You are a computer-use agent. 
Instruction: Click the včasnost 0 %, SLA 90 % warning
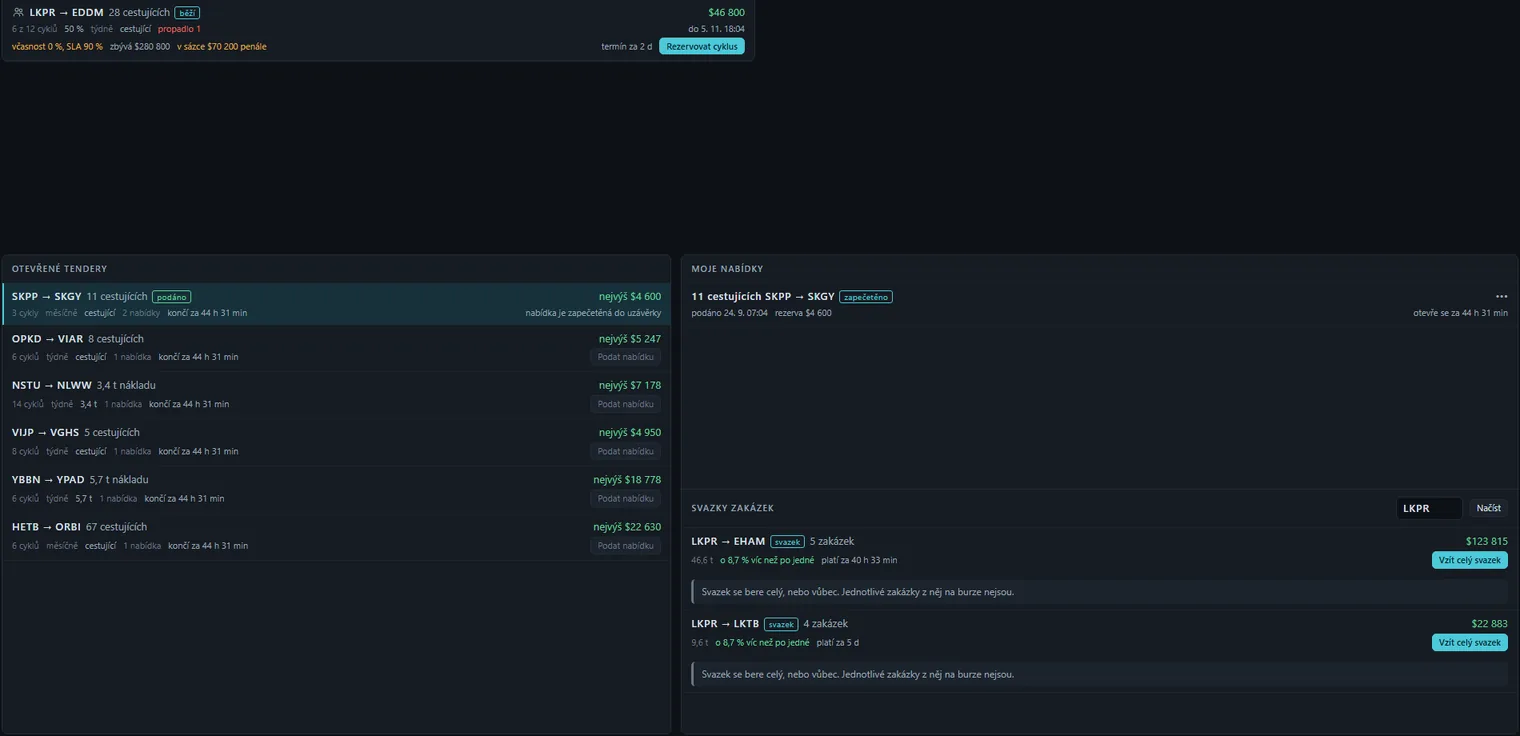point(57,47)
